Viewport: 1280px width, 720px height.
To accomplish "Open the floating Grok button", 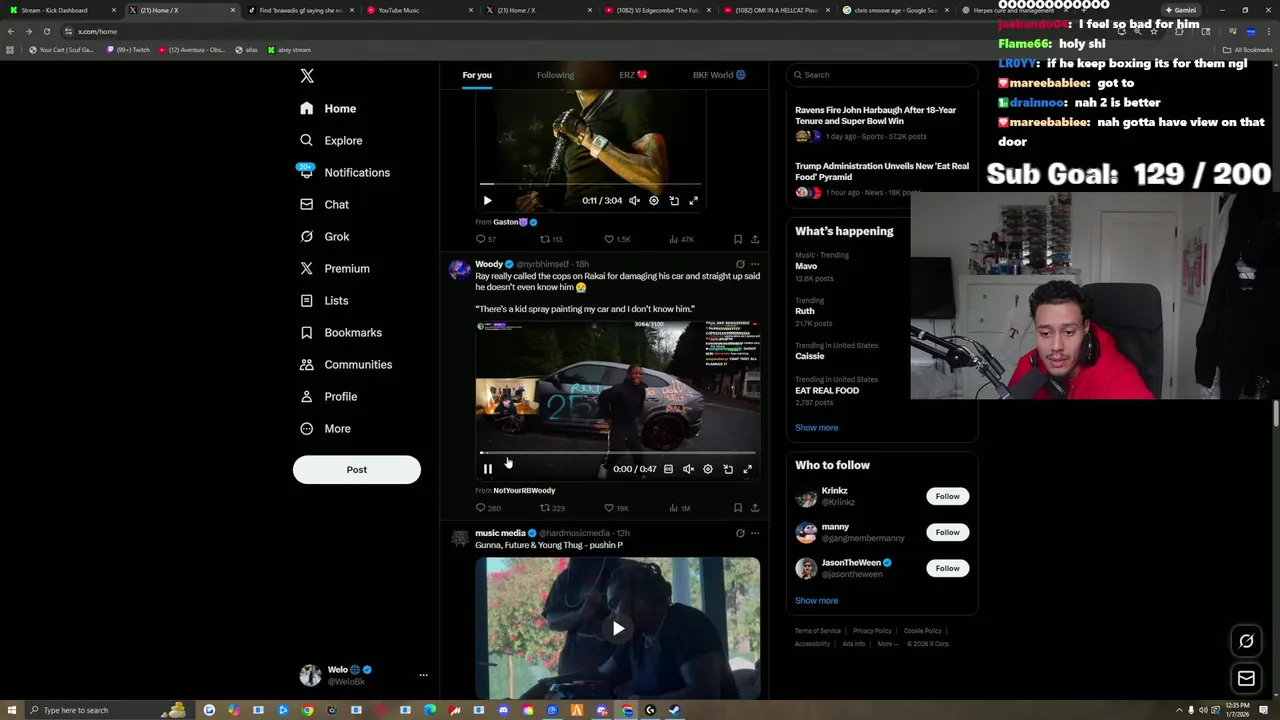I will (x=1246, y=641).
